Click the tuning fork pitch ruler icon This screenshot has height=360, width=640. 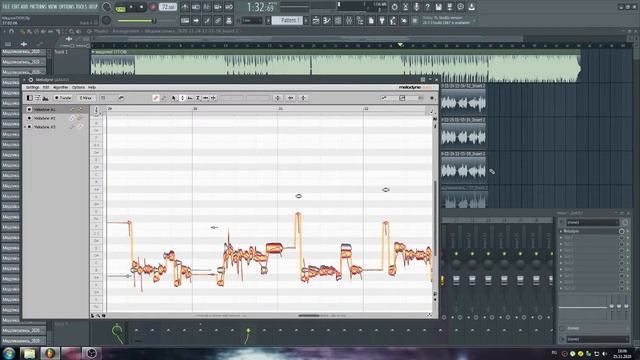pos(97,110)
